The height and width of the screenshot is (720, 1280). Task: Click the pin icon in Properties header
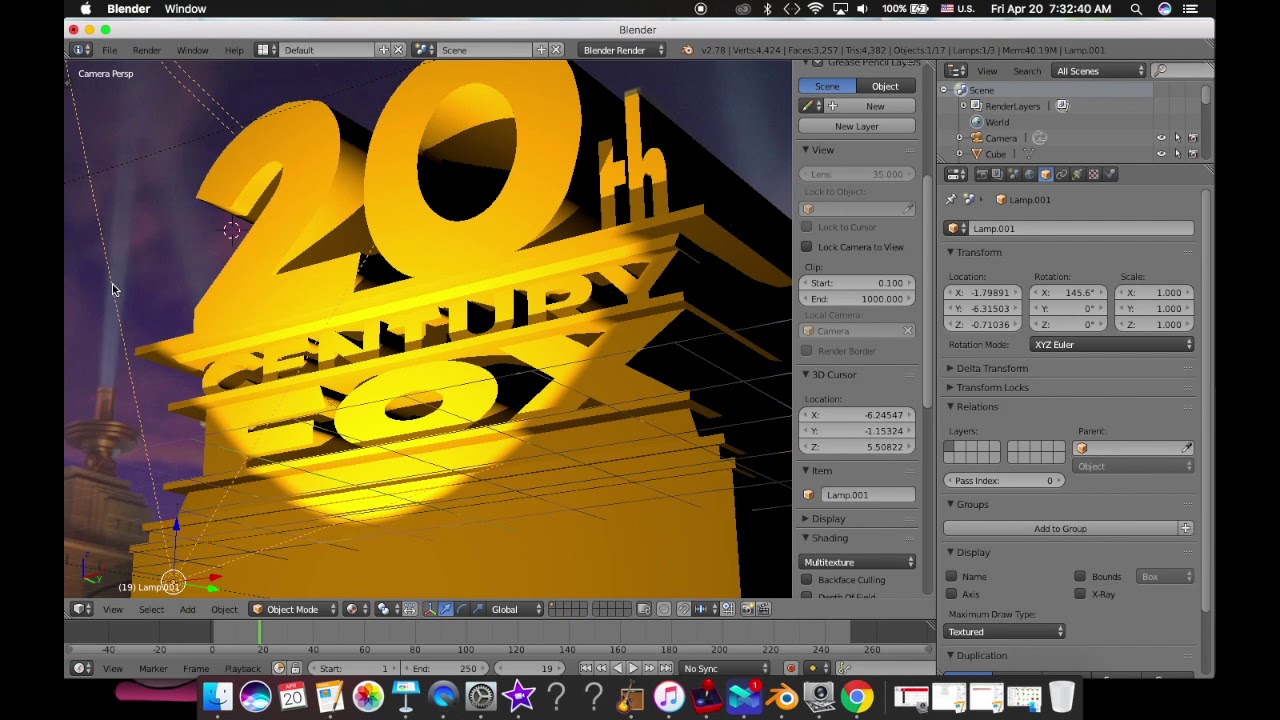(951, 199)
